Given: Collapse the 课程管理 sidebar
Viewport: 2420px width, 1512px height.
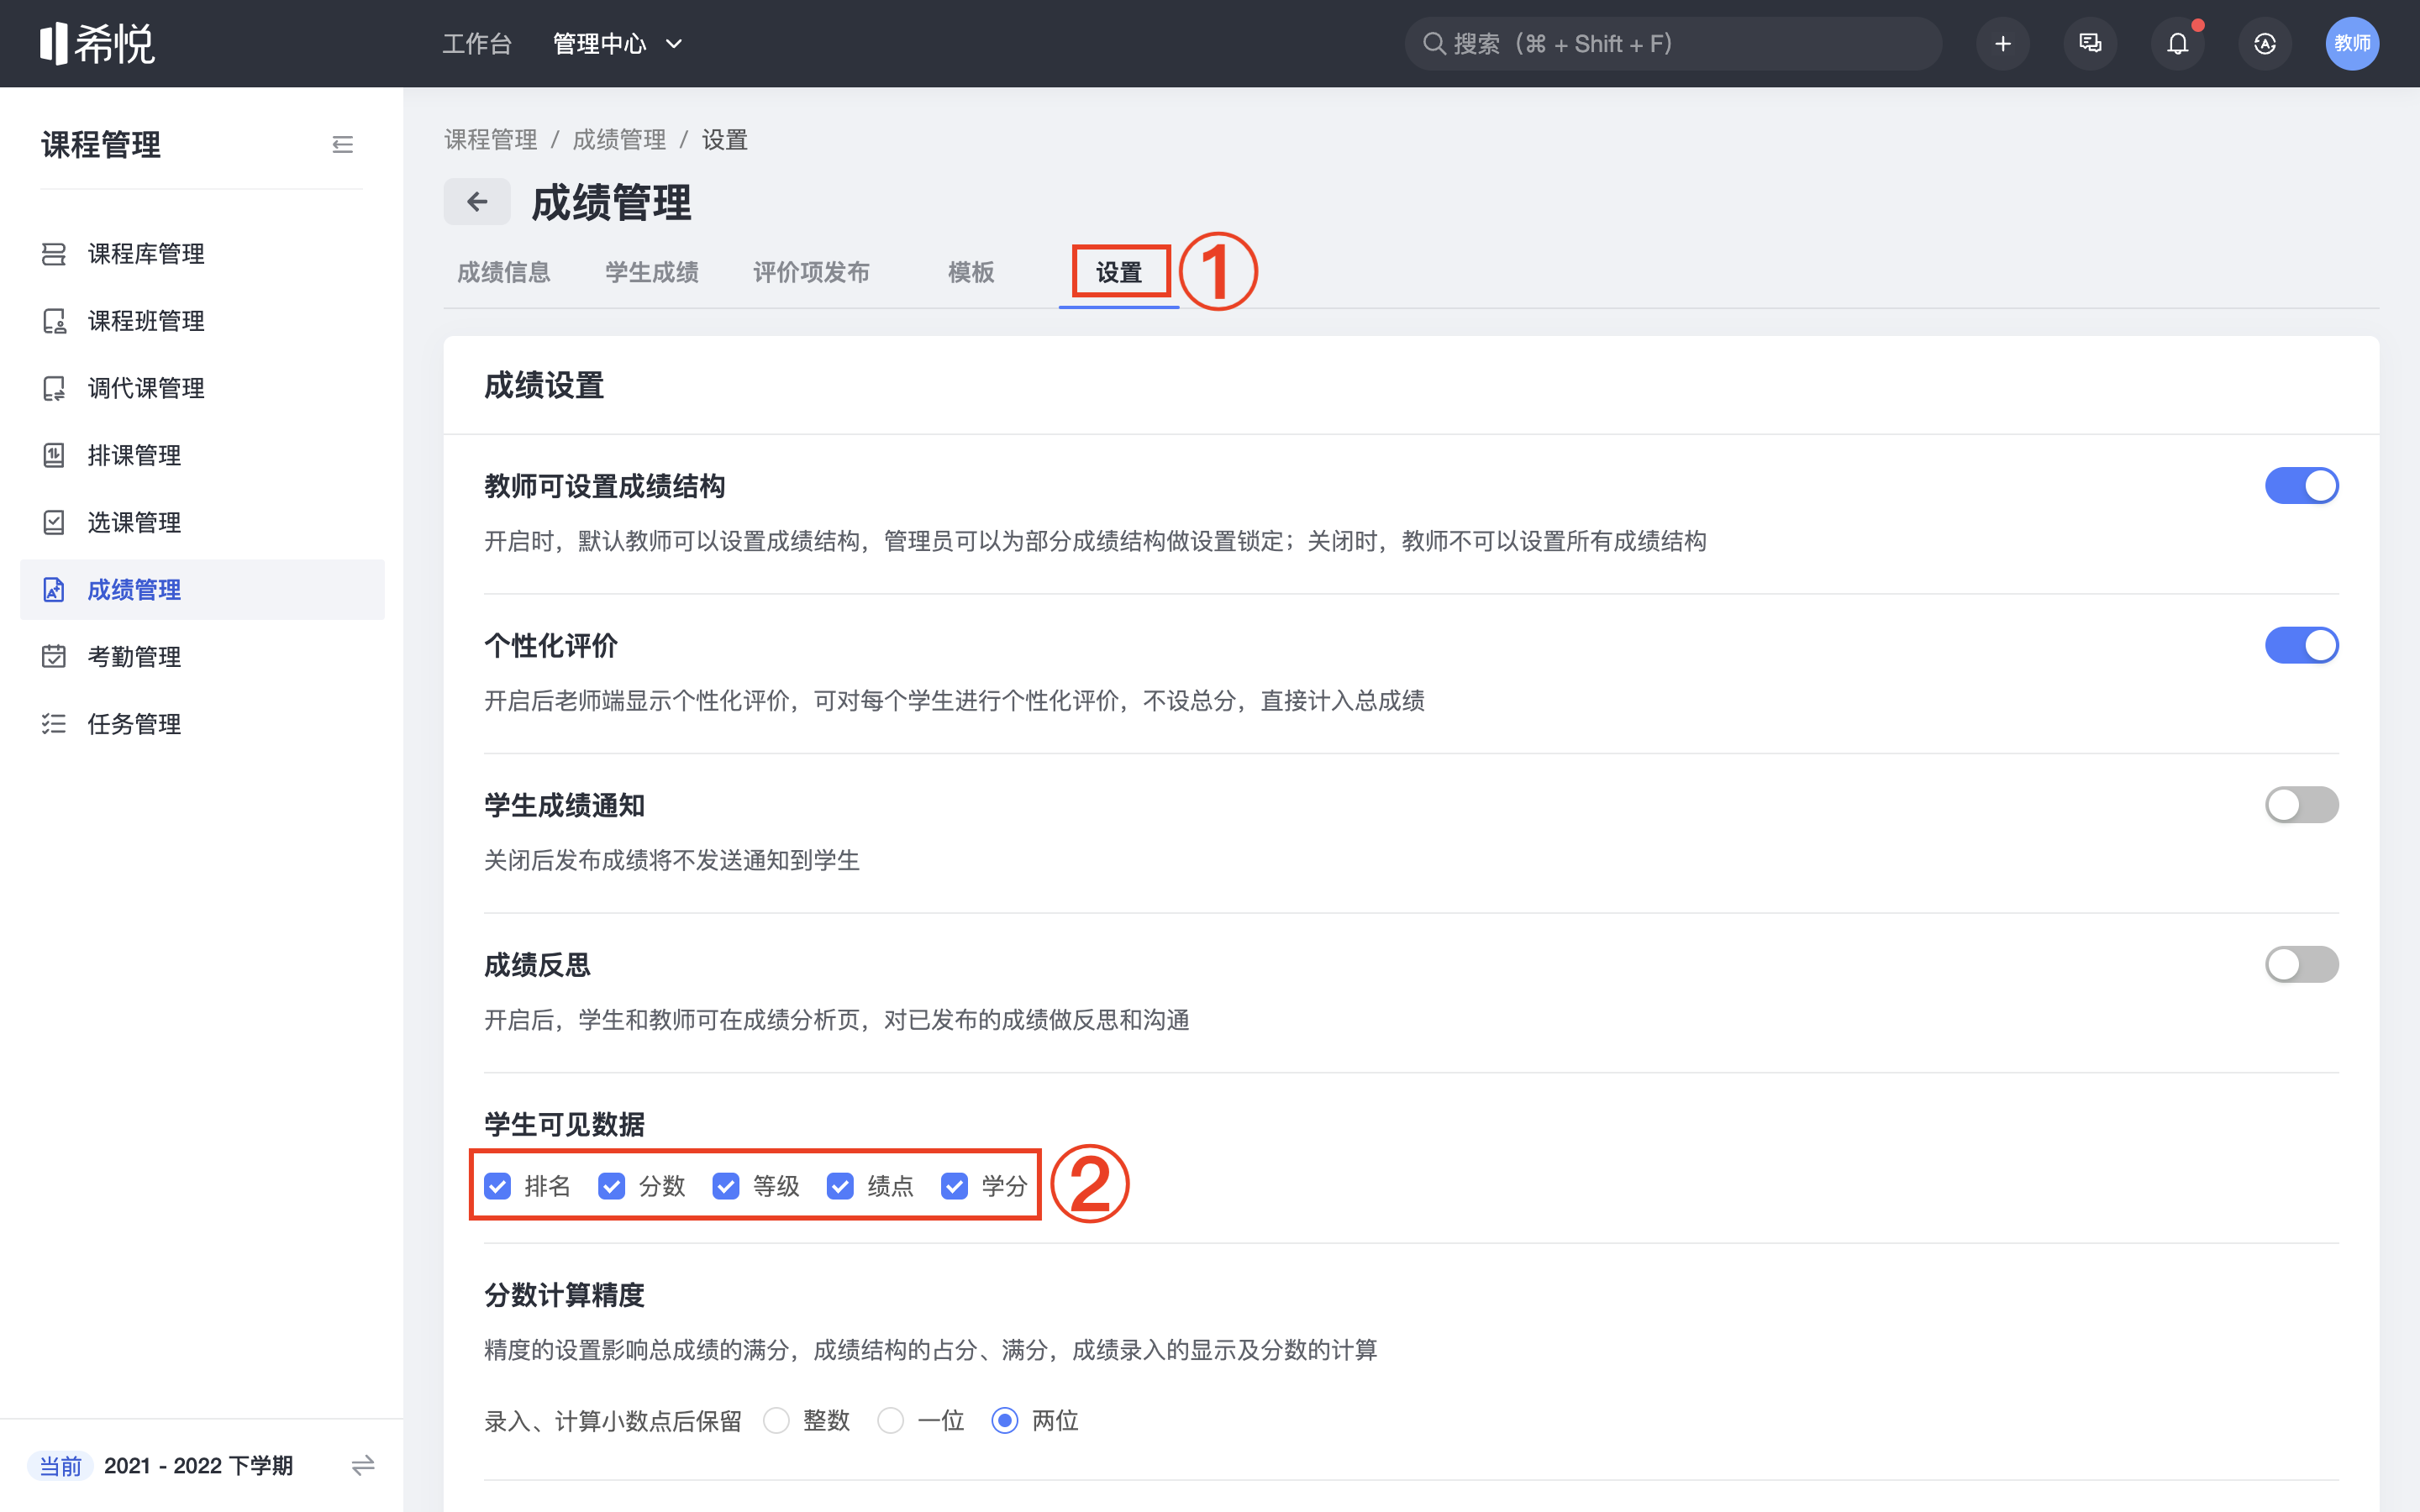Looking at the screenshot, I should coord(342,145).
